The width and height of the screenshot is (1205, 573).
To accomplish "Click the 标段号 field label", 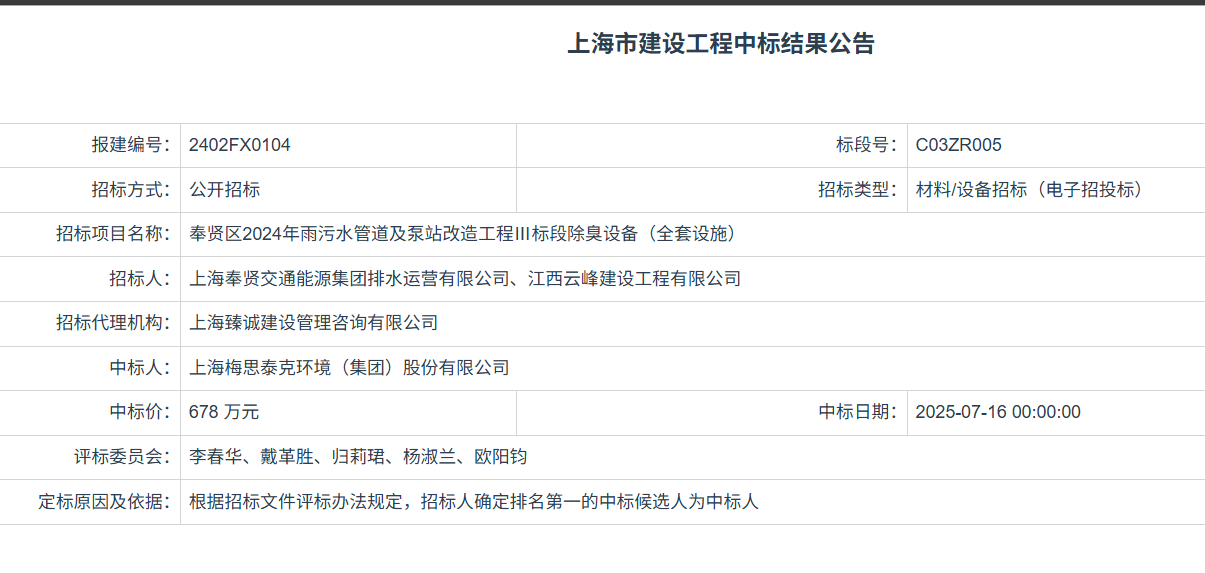I will point(866,145).
